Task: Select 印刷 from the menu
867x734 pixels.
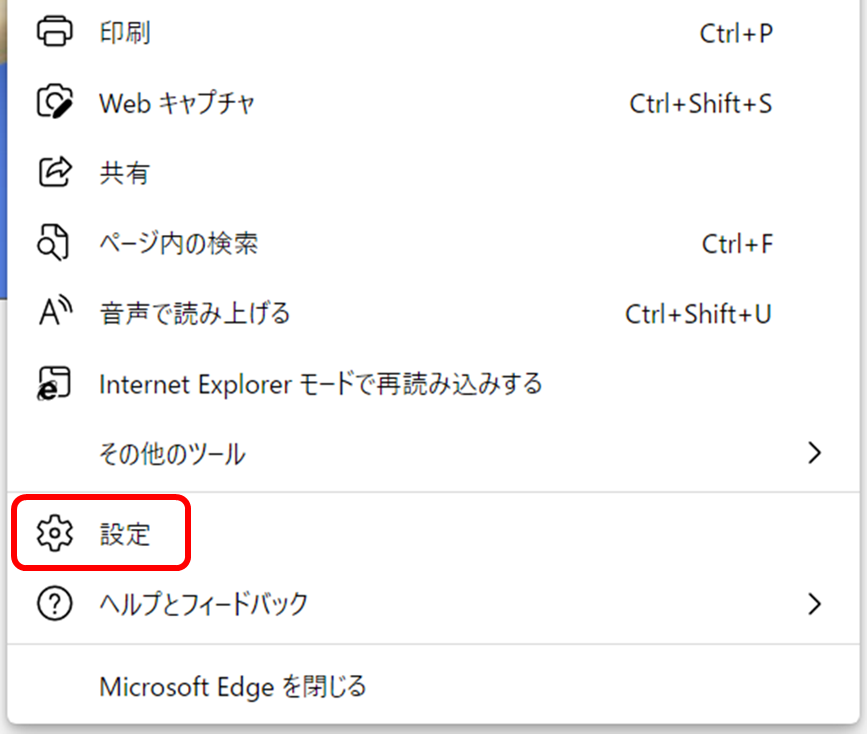Action: 433,32
